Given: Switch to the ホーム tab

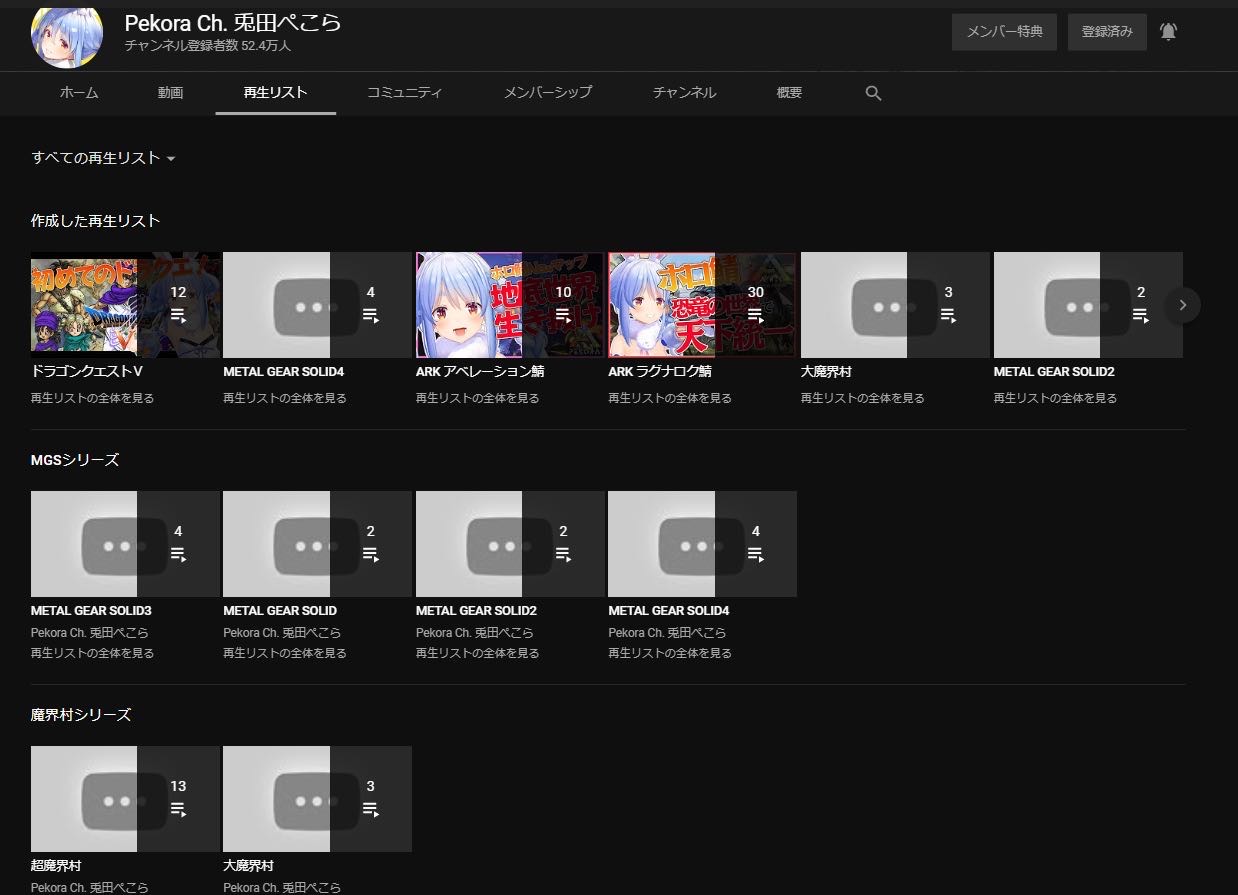Looking at the screenshot, I should click(79, 92).
